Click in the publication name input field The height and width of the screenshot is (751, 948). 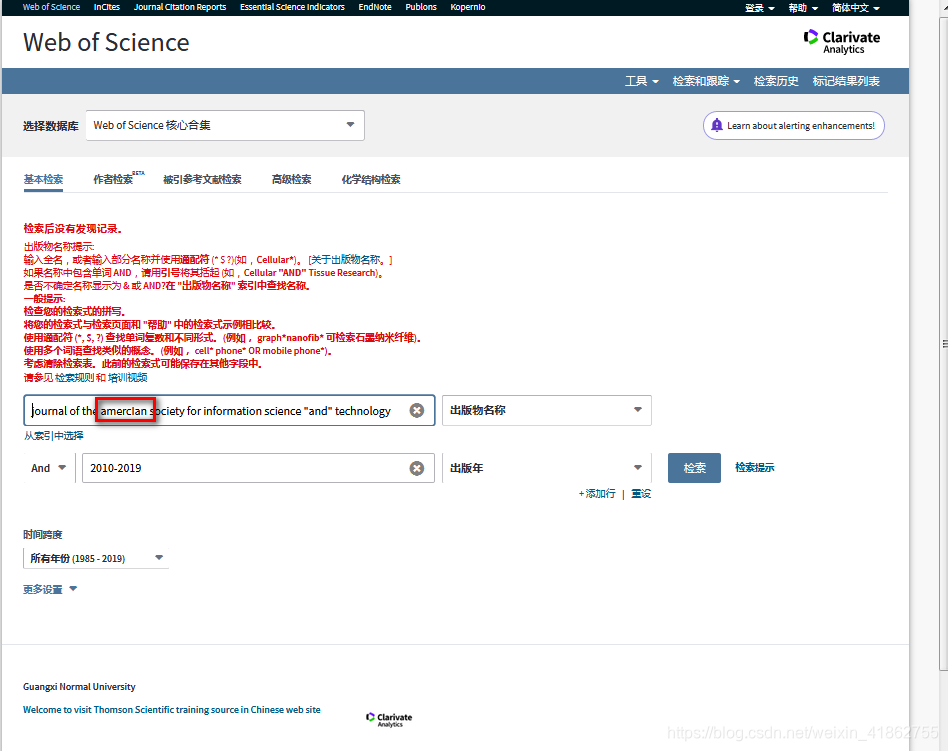click(x=229, y=411)
